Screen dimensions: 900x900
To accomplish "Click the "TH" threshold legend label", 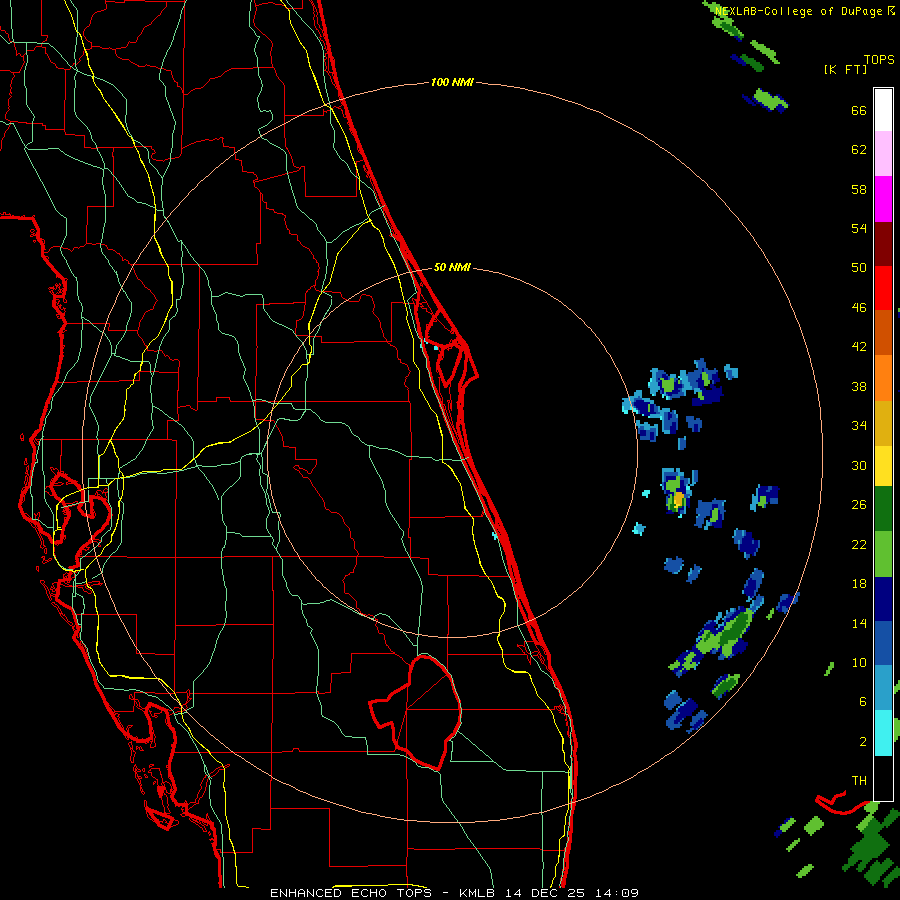I will click(x=859, y=781).
